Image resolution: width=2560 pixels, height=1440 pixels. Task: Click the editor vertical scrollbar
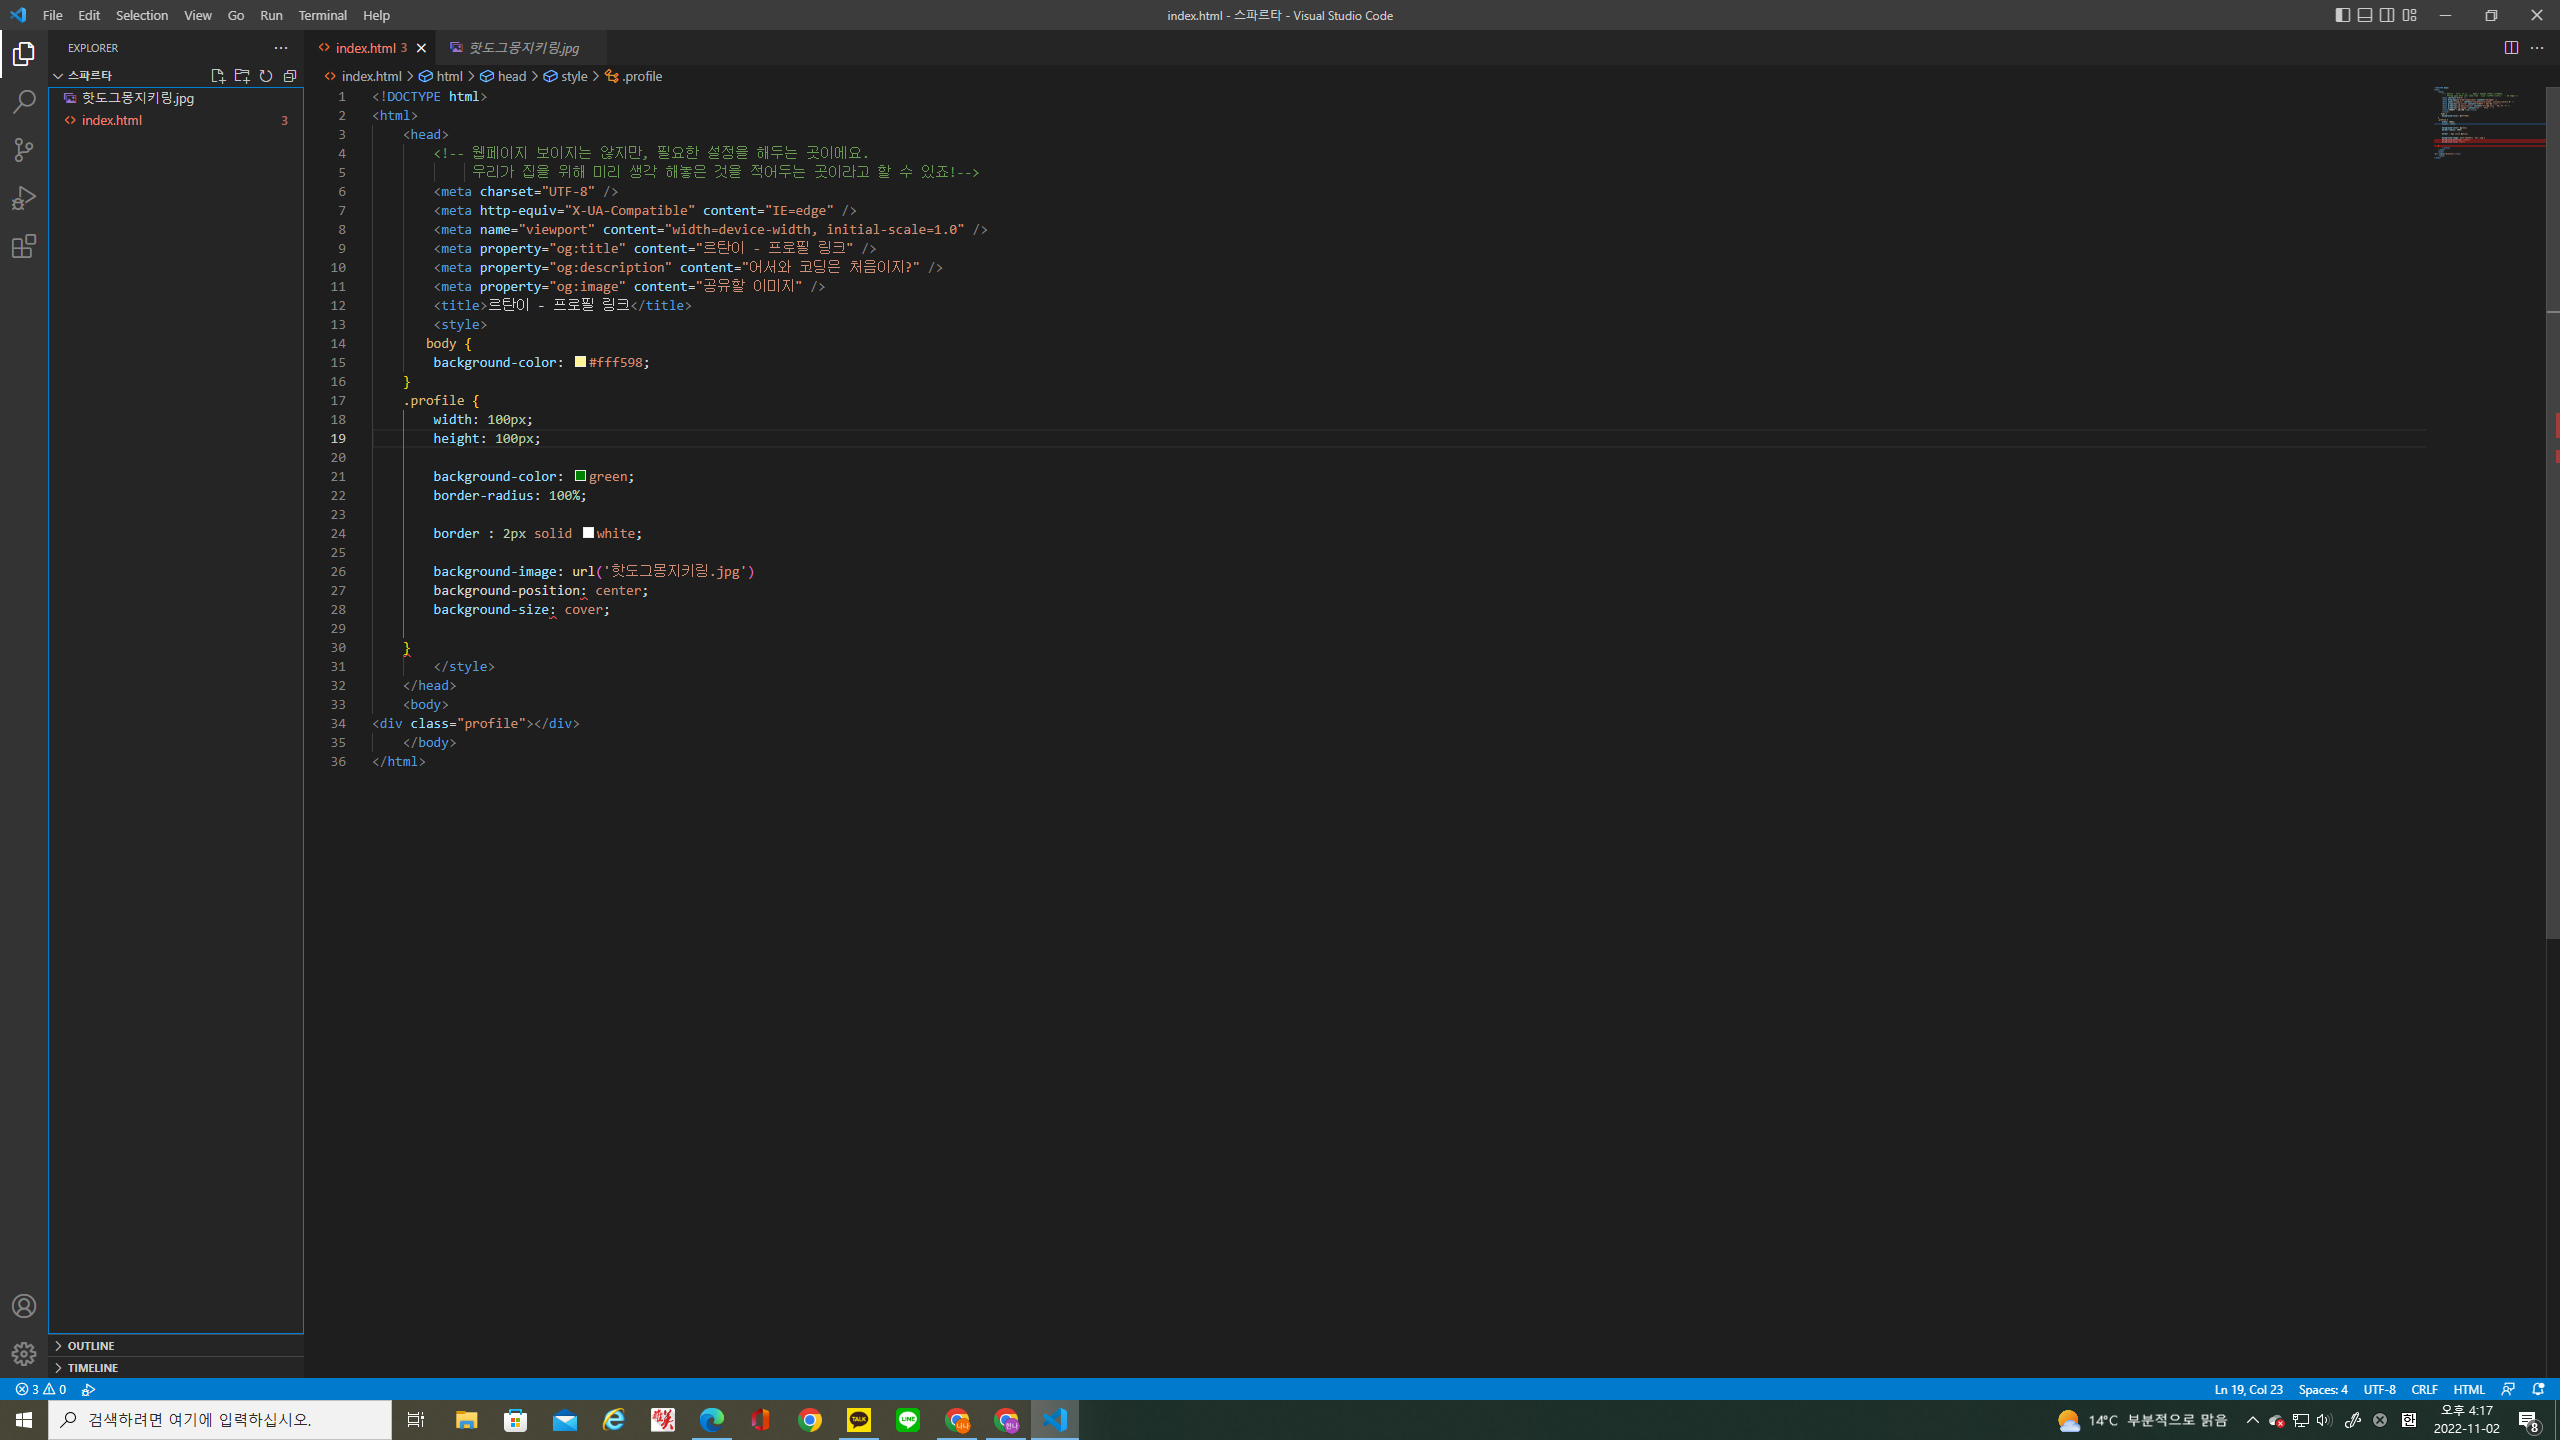point(2553,512)
